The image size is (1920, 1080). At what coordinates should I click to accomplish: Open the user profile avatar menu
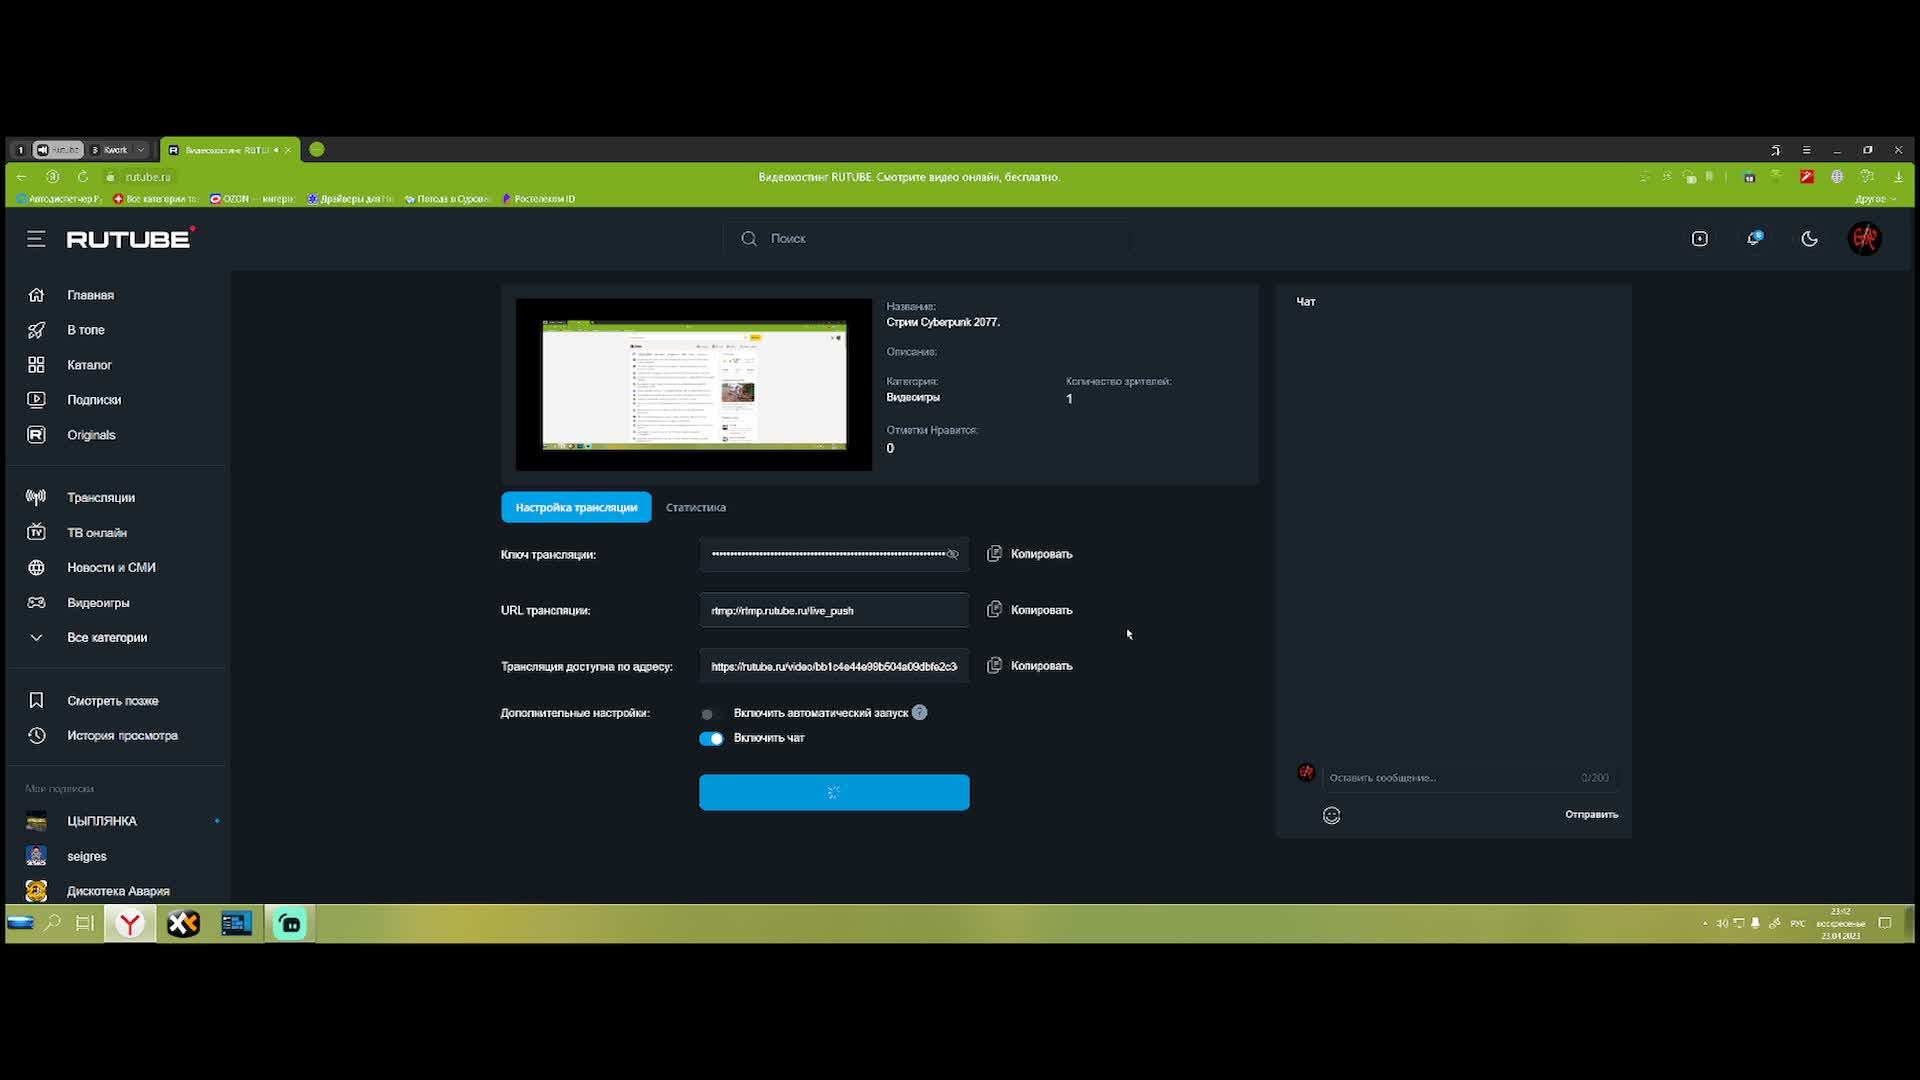pos(1864,238)
